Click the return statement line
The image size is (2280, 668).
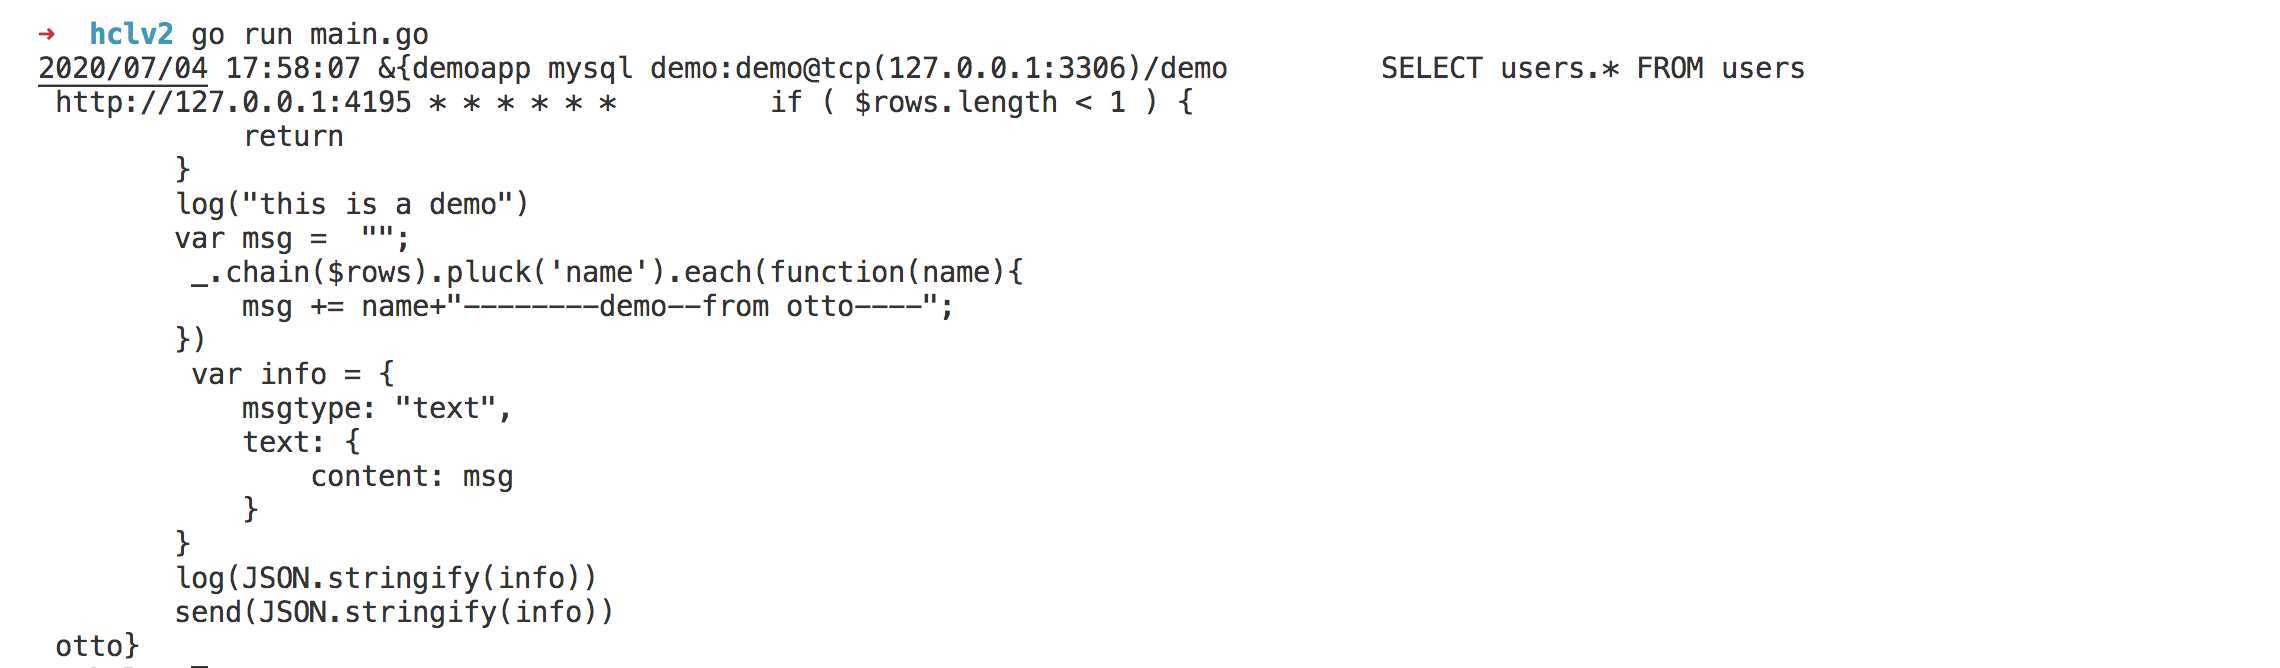[293, 137]
